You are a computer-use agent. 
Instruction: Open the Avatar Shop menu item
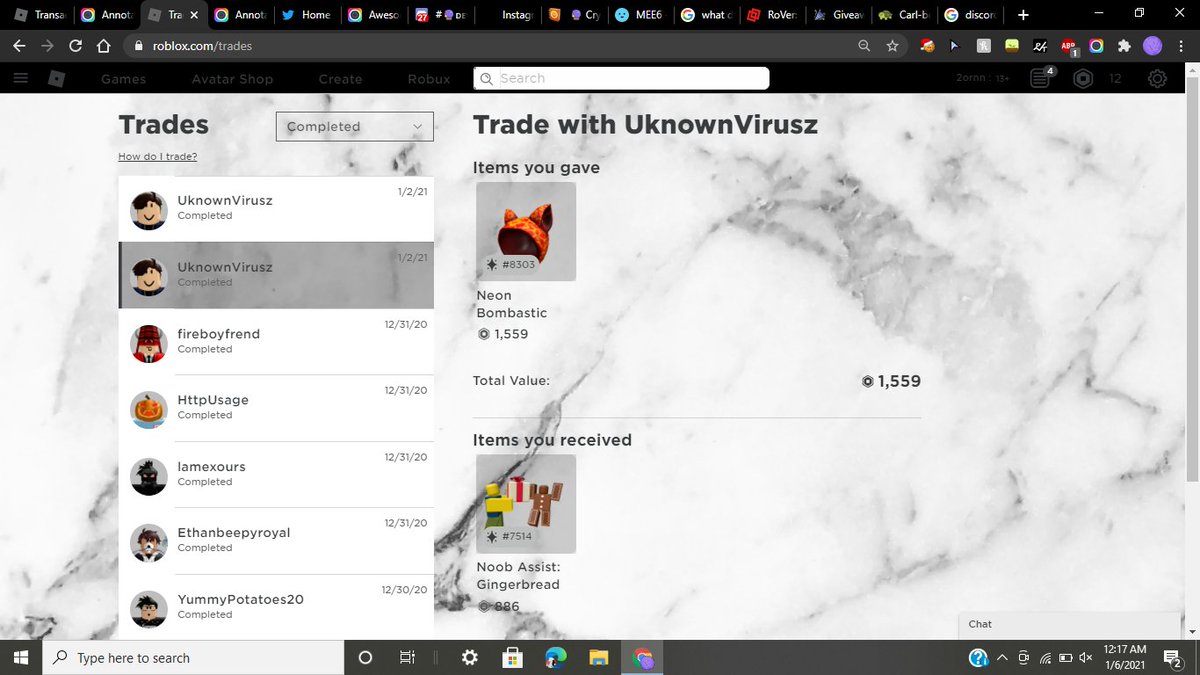(232, 79)
